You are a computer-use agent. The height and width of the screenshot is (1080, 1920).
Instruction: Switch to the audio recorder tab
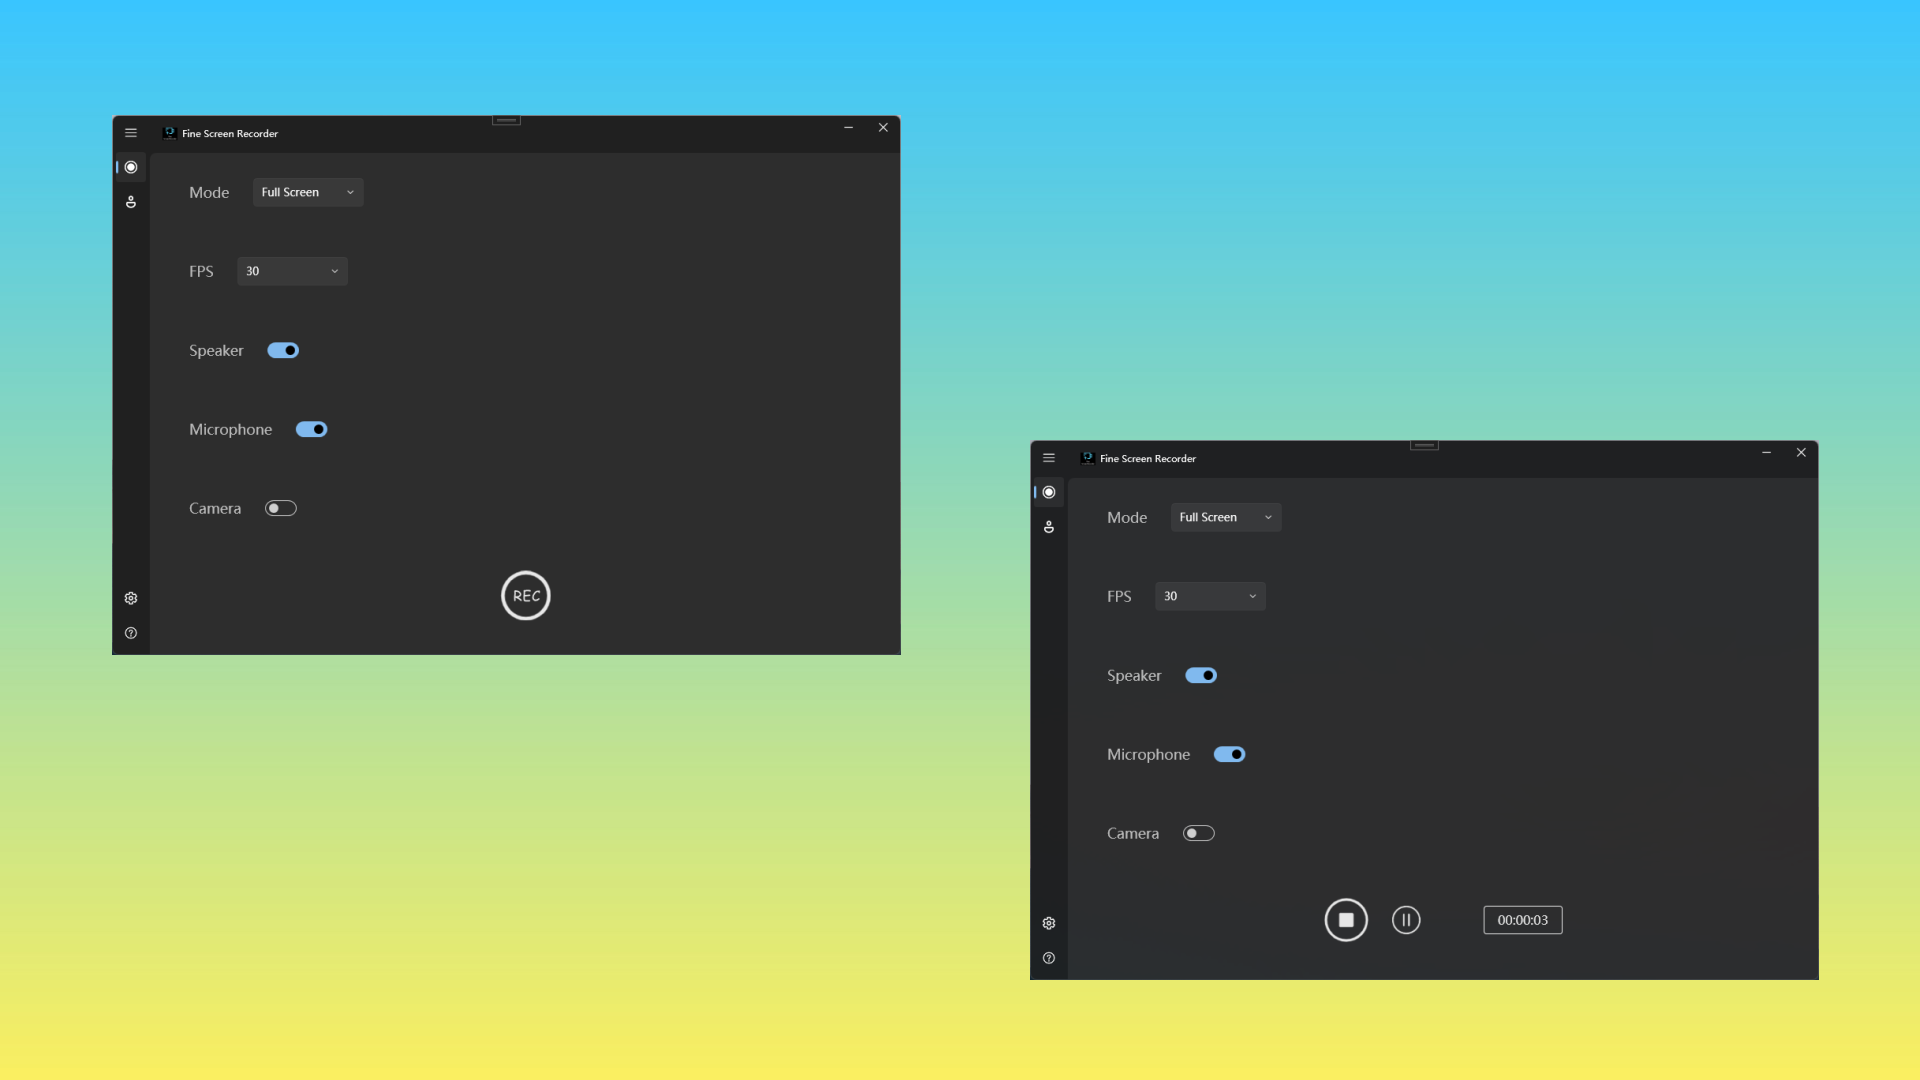[131, 202]
